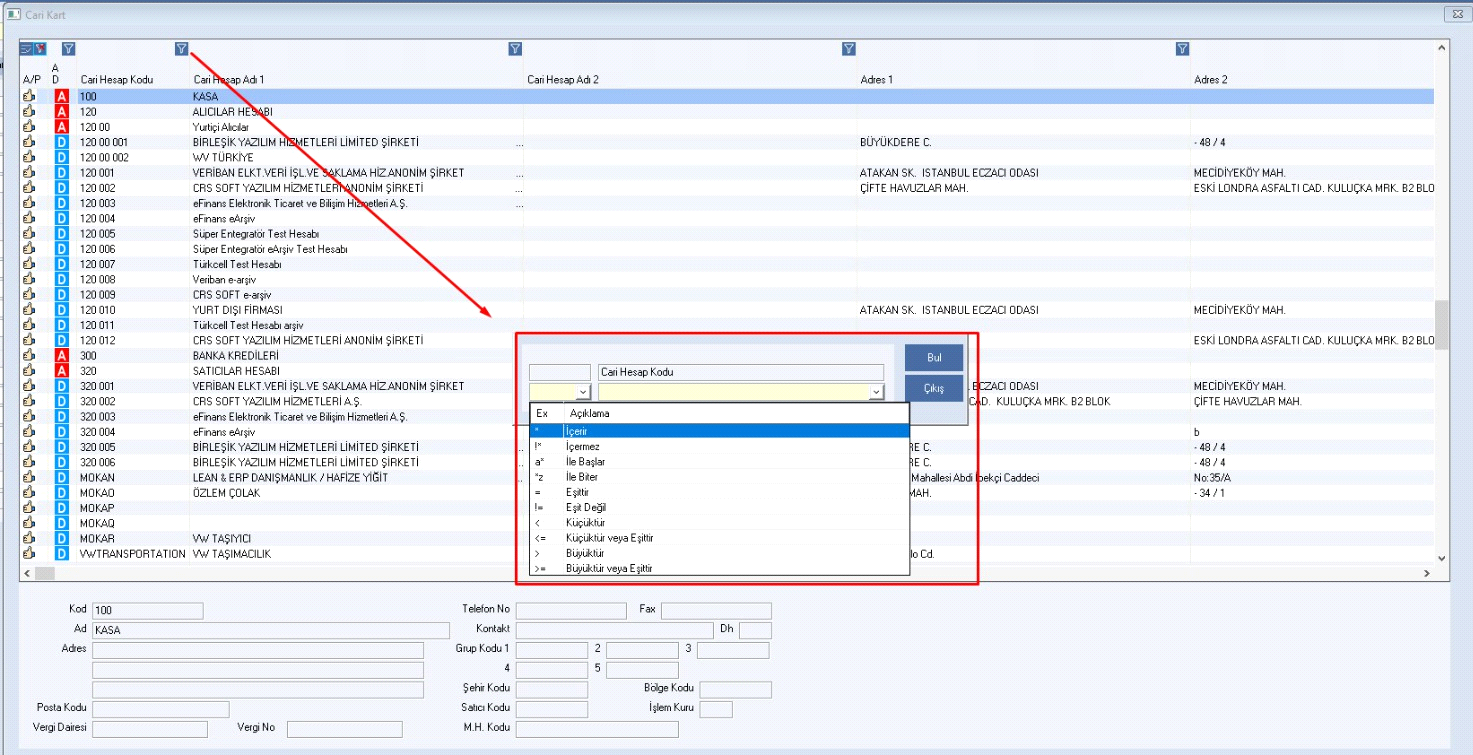Expand the wide yellow value combo box arrow

pos(876,392)
